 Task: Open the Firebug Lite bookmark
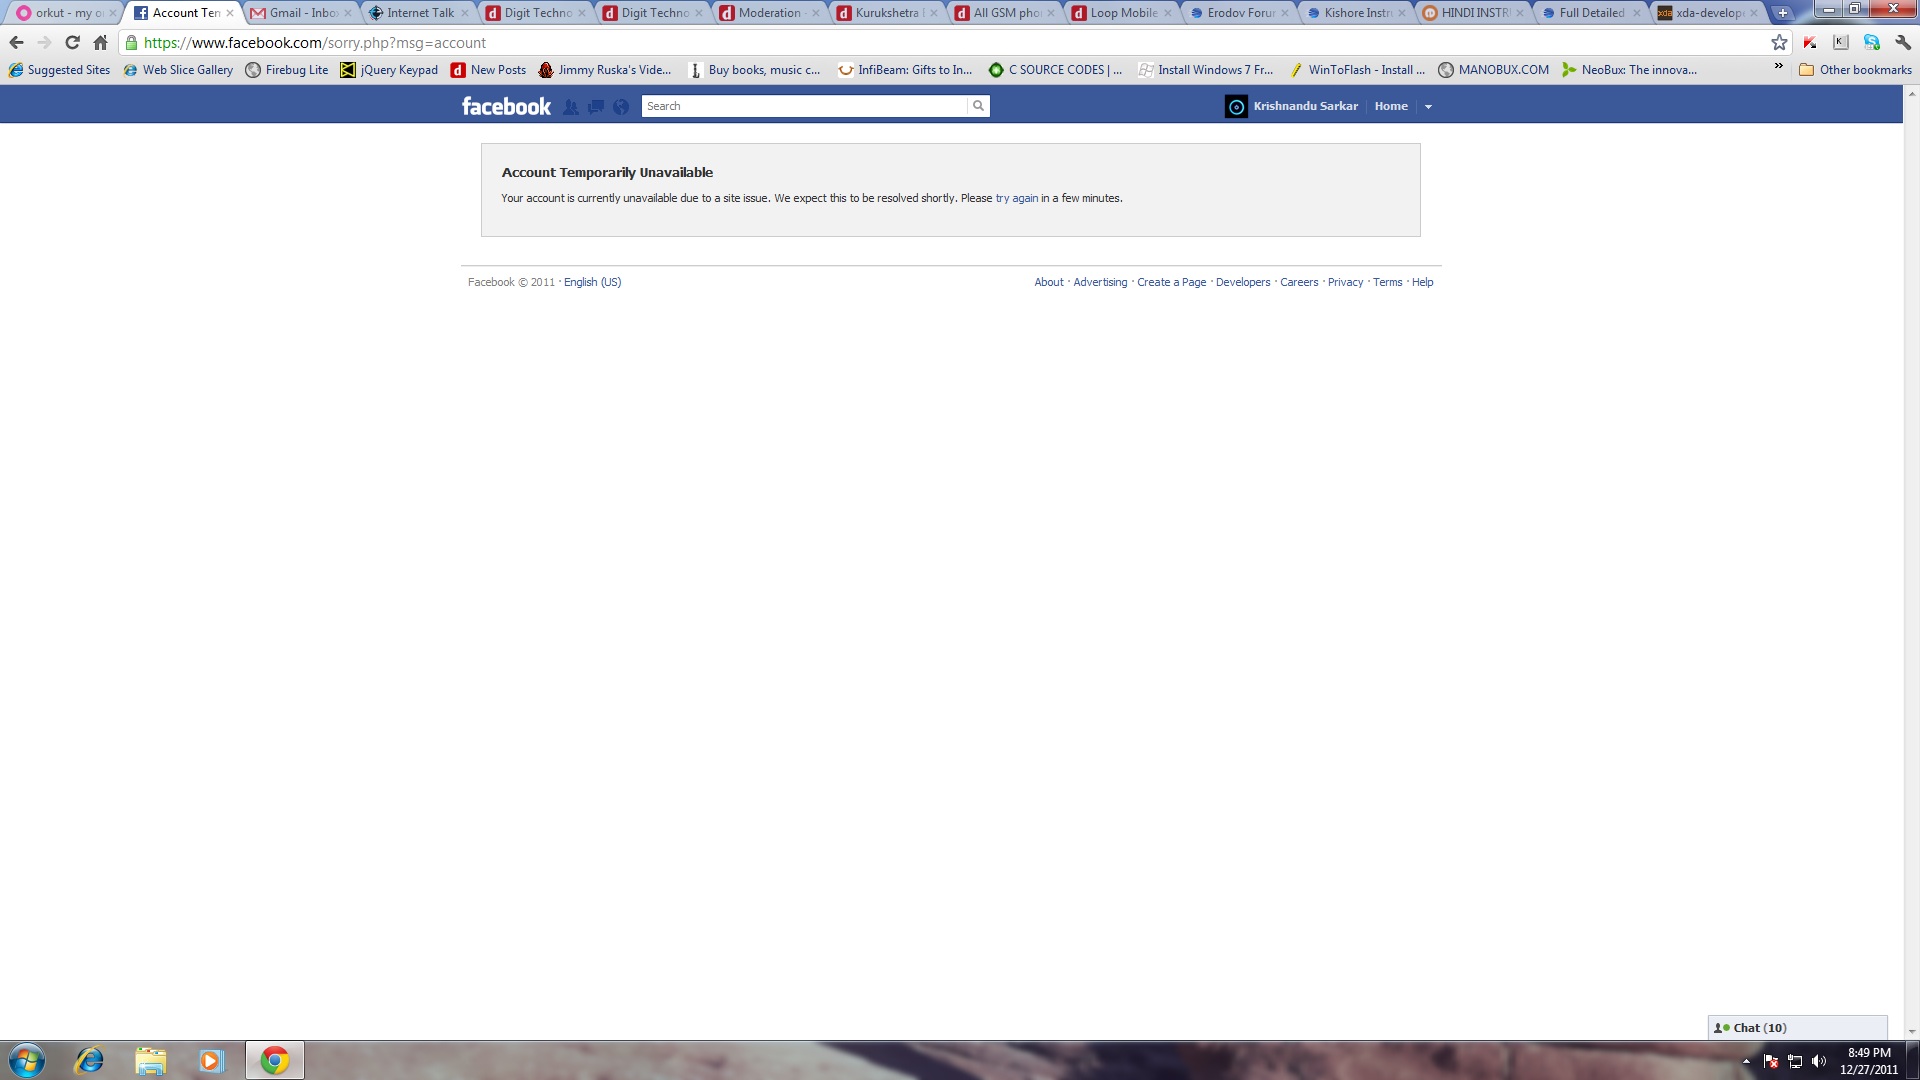[x=287, y=70]
